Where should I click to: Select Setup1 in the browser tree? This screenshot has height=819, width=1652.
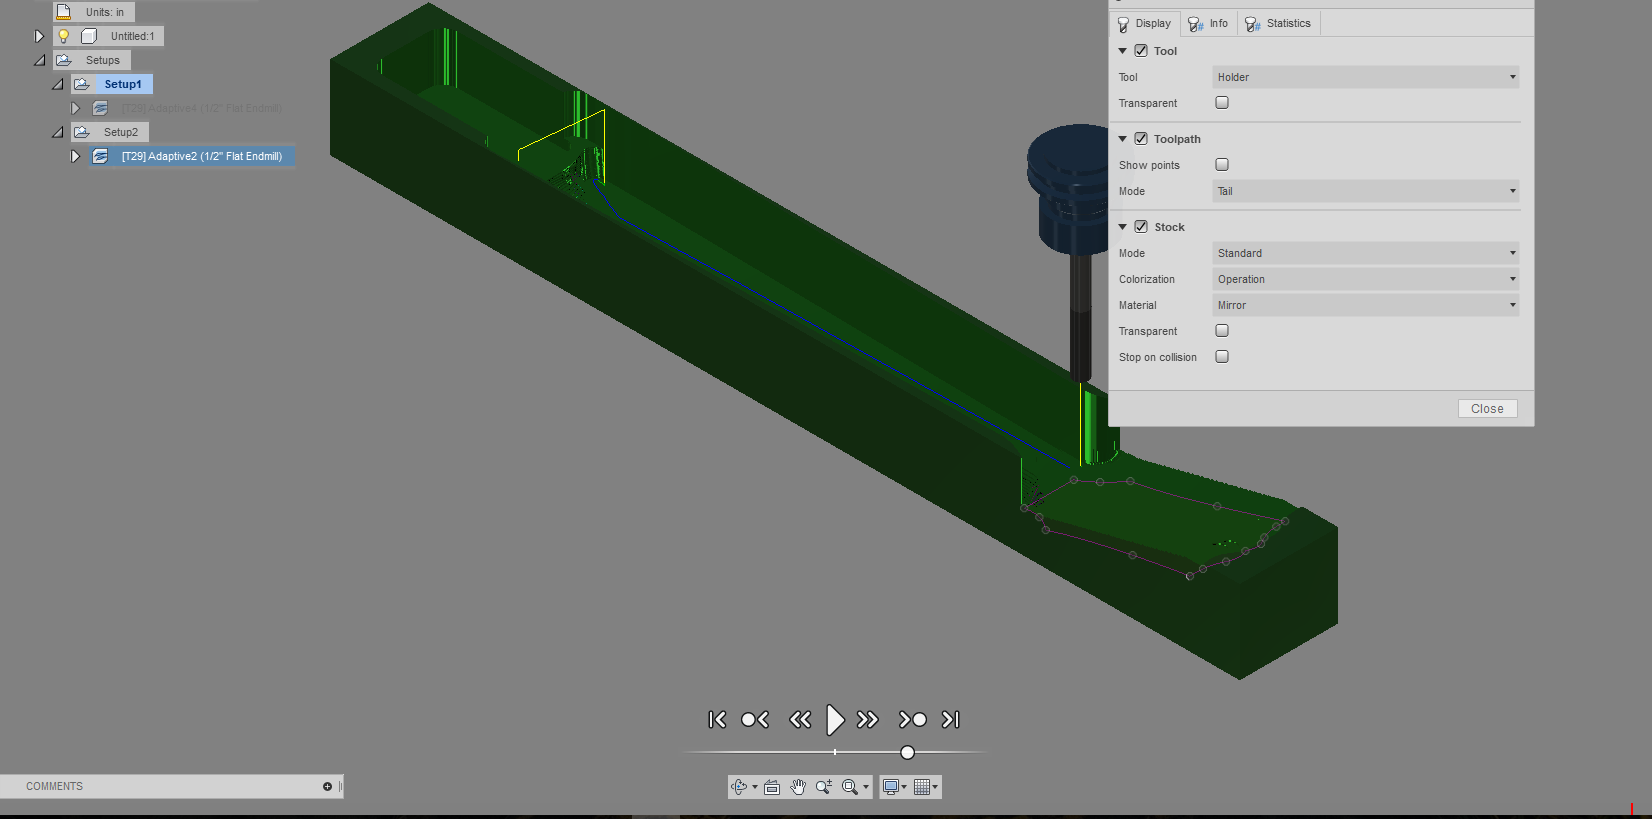(x=123, y=84)
